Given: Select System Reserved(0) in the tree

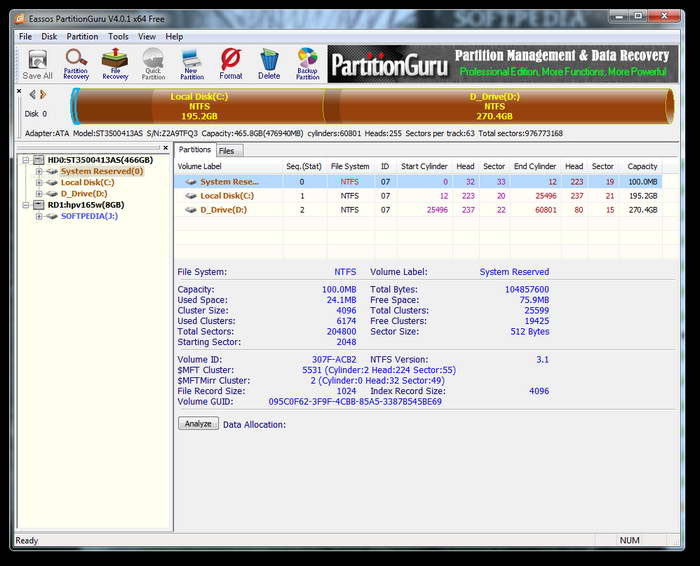Looking at the screenshot, I should pyautogui.click(x=102, y=171).
